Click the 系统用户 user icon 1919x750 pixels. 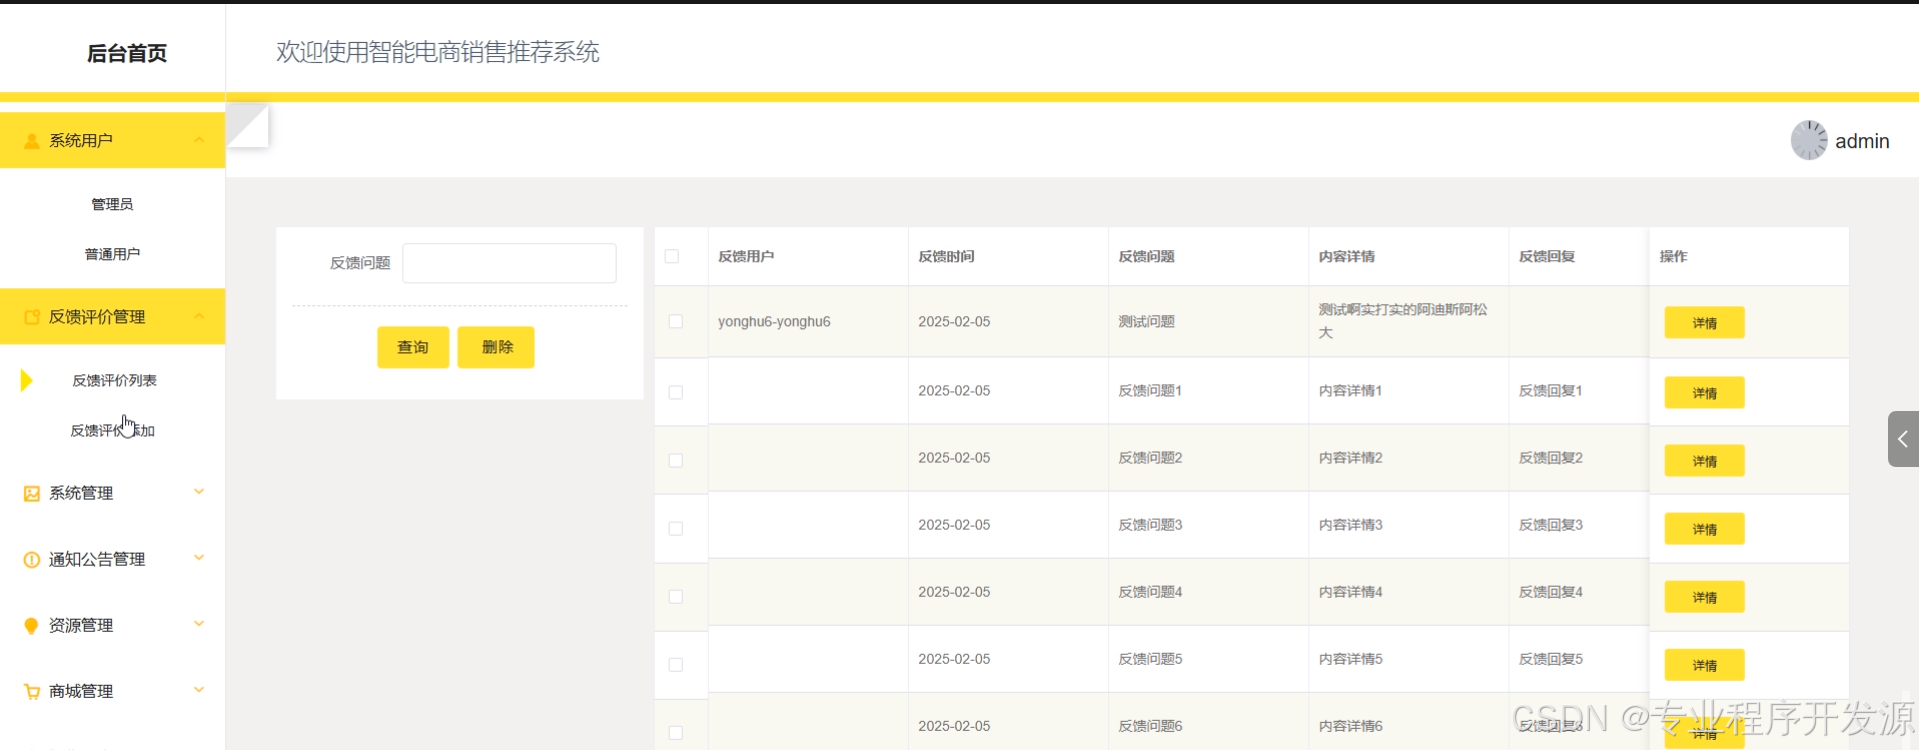(x=31, y=141)
